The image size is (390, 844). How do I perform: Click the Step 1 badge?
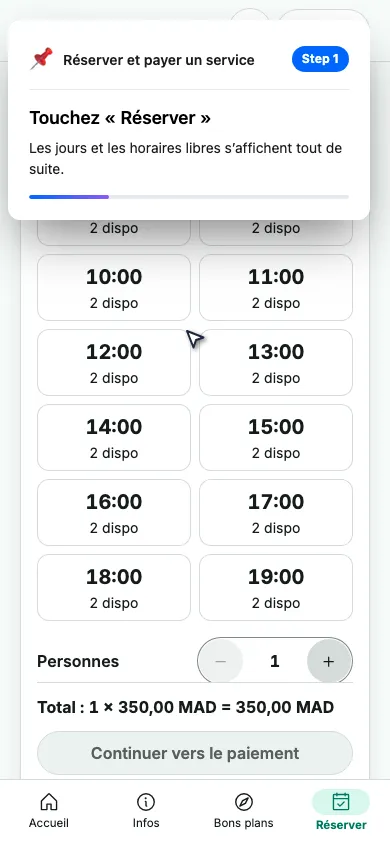[x=321, y=59]
